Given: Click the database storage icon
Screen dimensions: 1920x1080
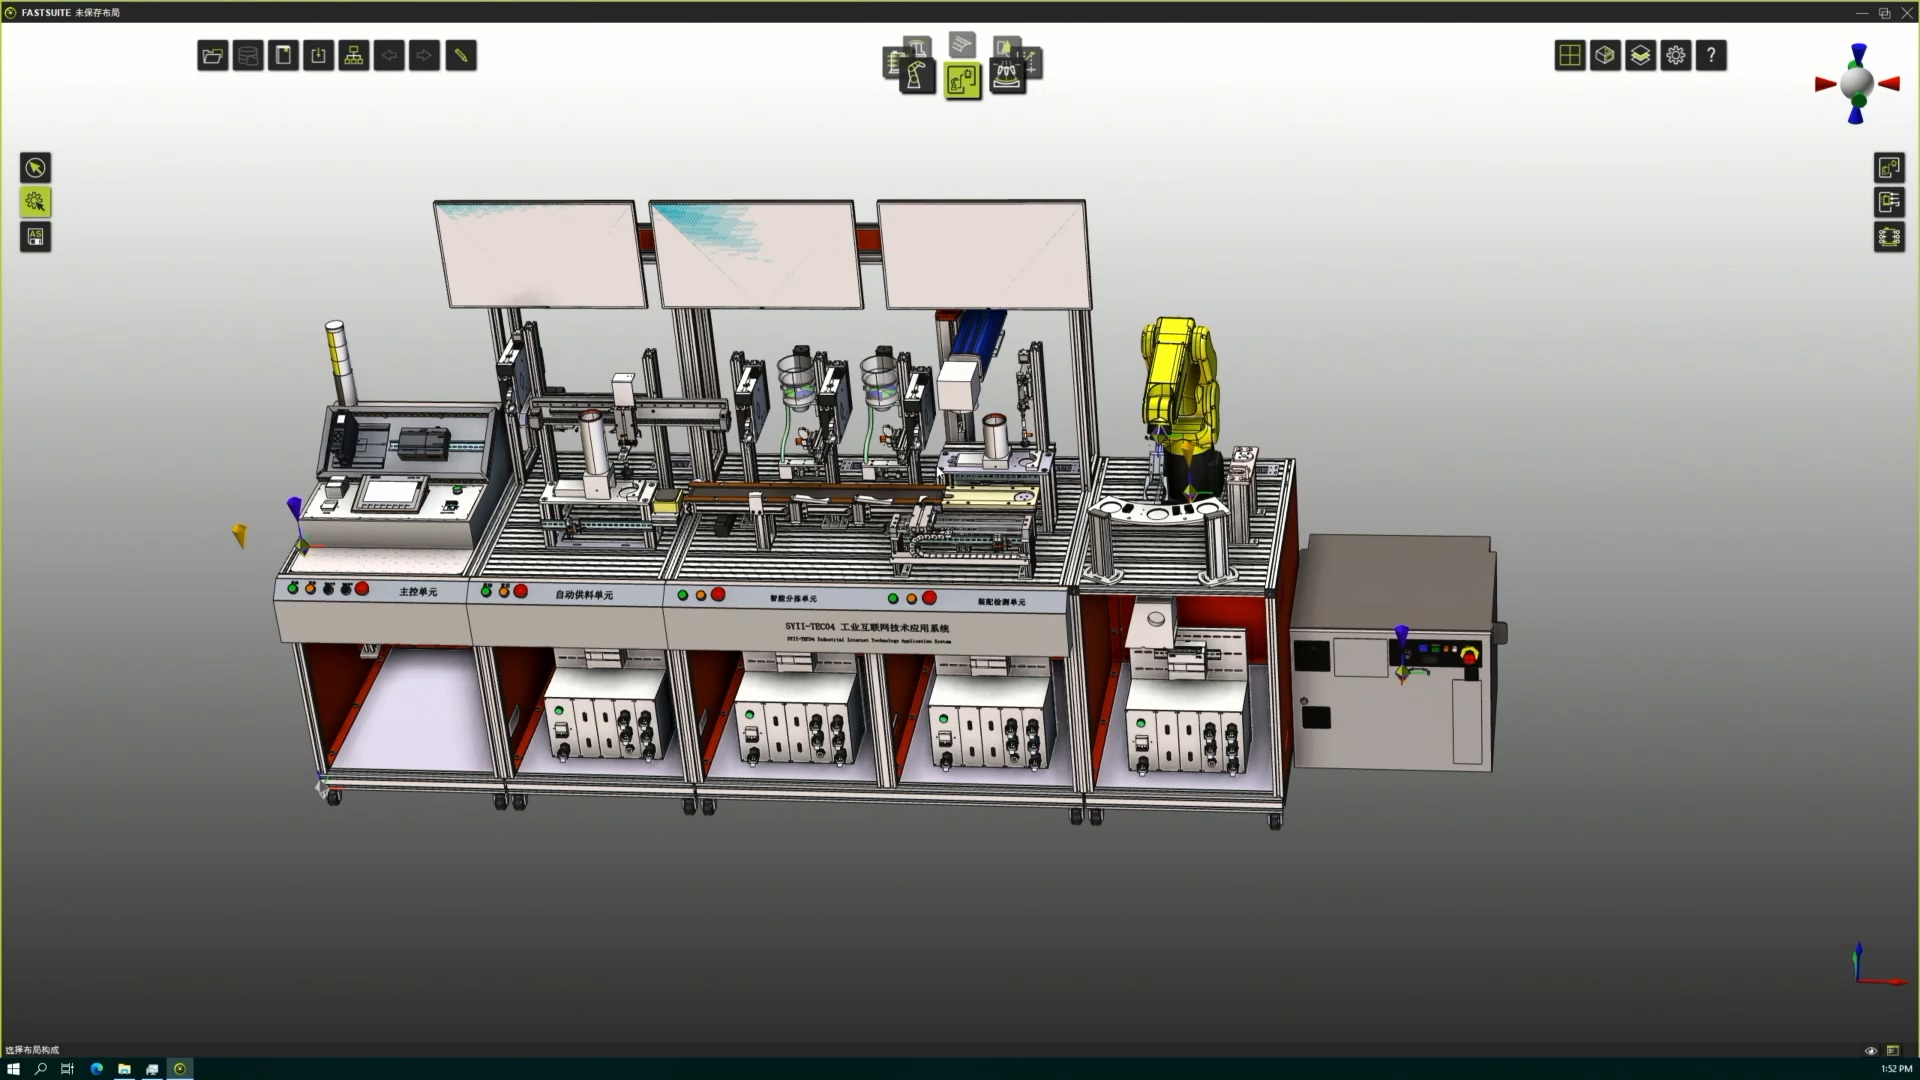Looking at the screenshot, I should [248, 56].
